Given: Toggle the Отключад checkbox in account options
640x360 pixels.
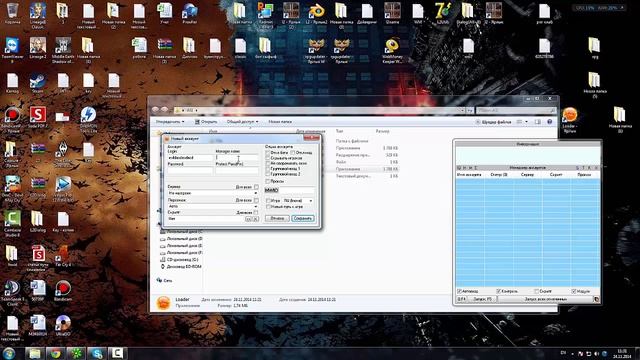Looking at the screenshot, I should point(293,153).
